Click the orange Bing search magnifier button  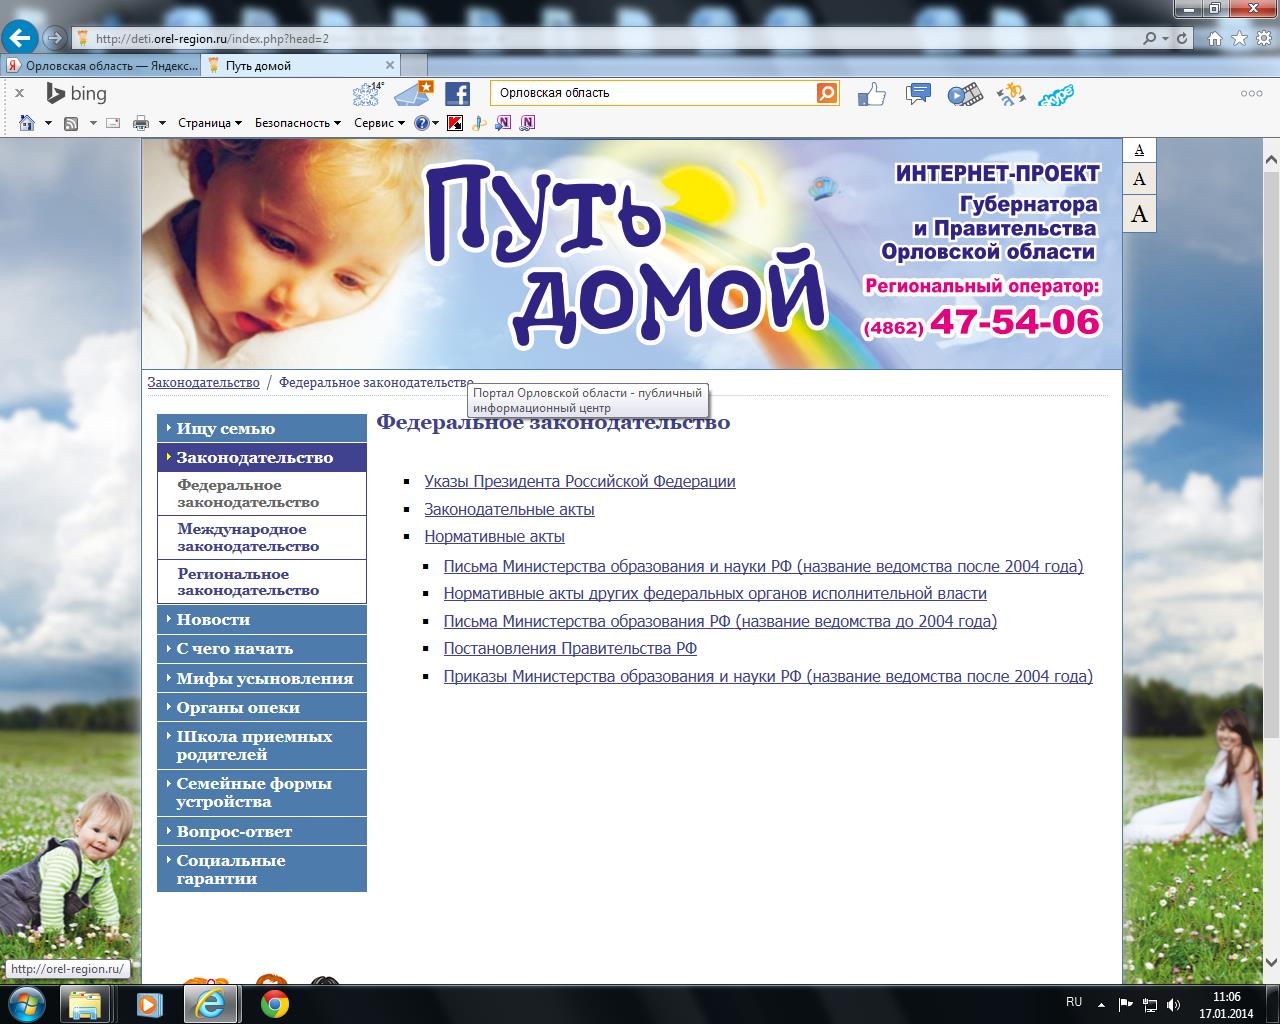(827, 93)
